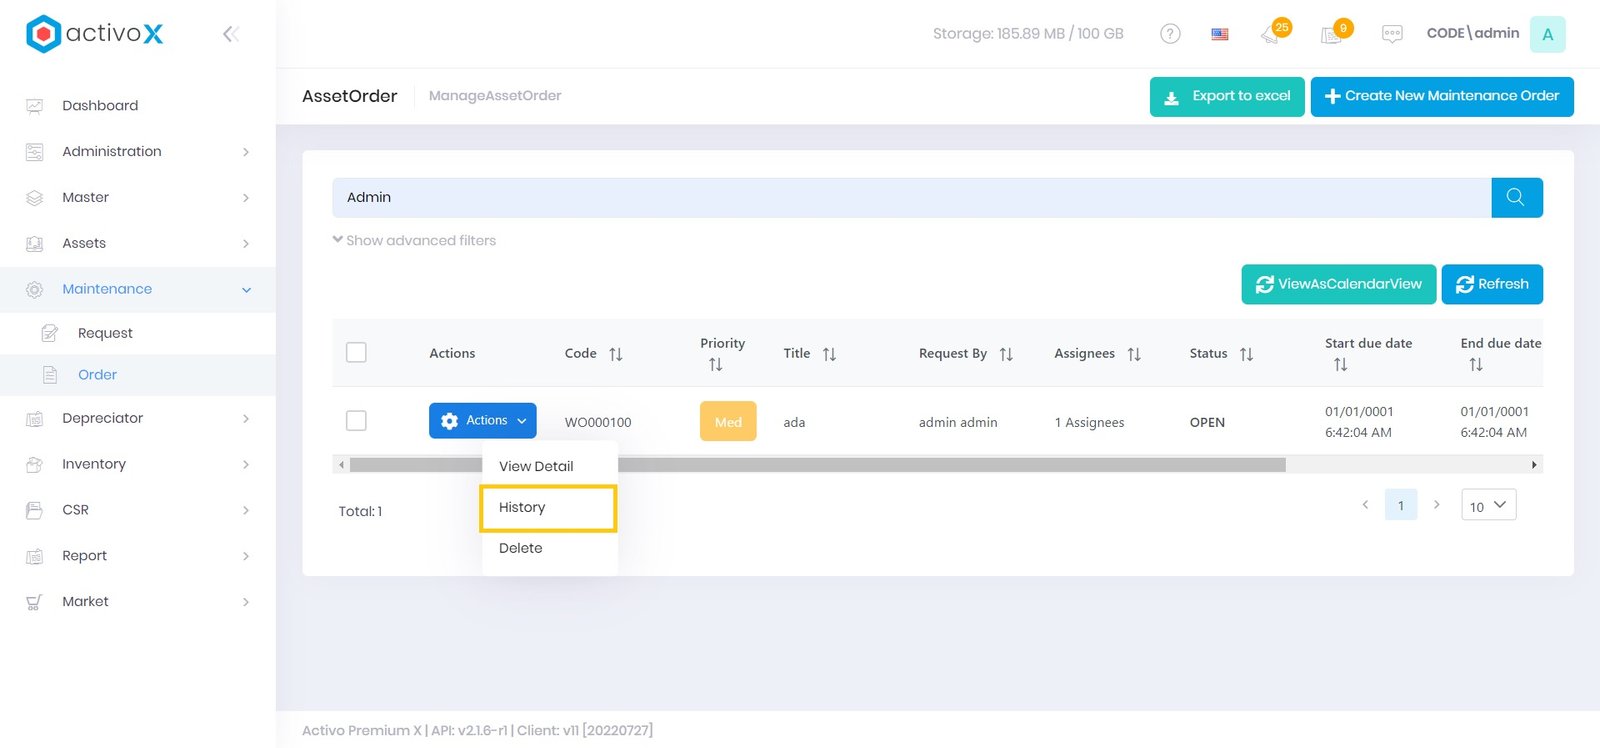Open the page size 10 dropdown
This screenshot has height=748, width=1600.
(x=1488, y=506)
